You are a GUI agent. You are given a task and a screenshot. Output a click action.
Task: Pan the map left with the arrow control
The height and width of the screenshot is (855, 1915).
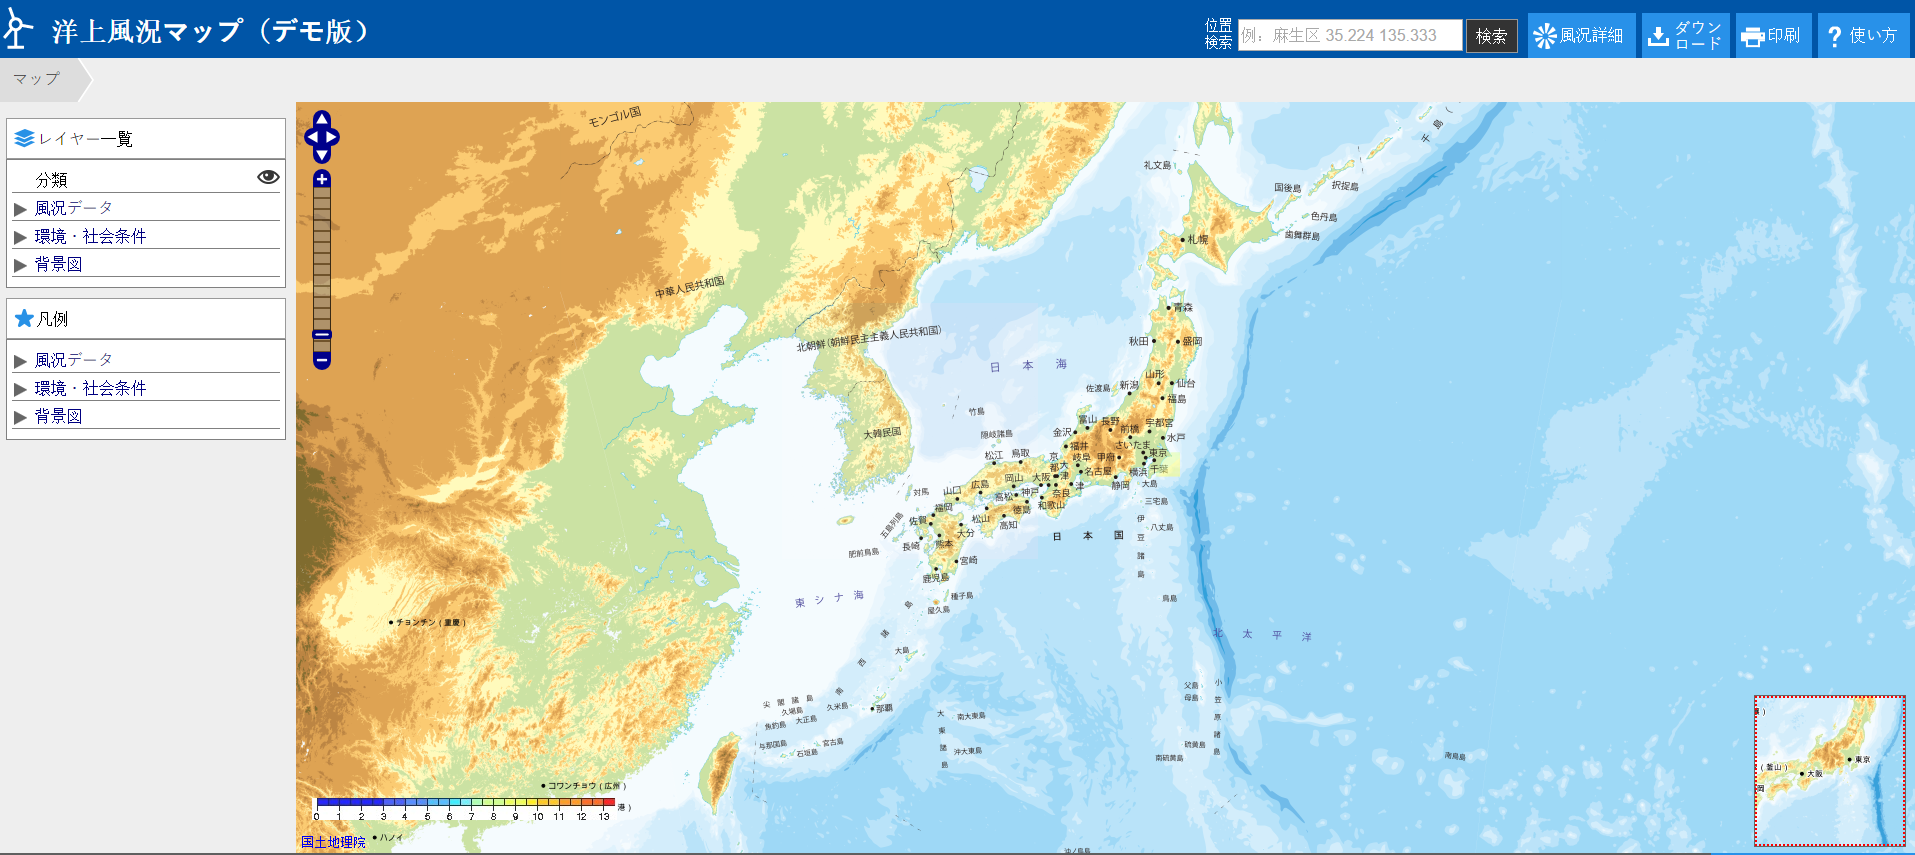tap(311, 137)
